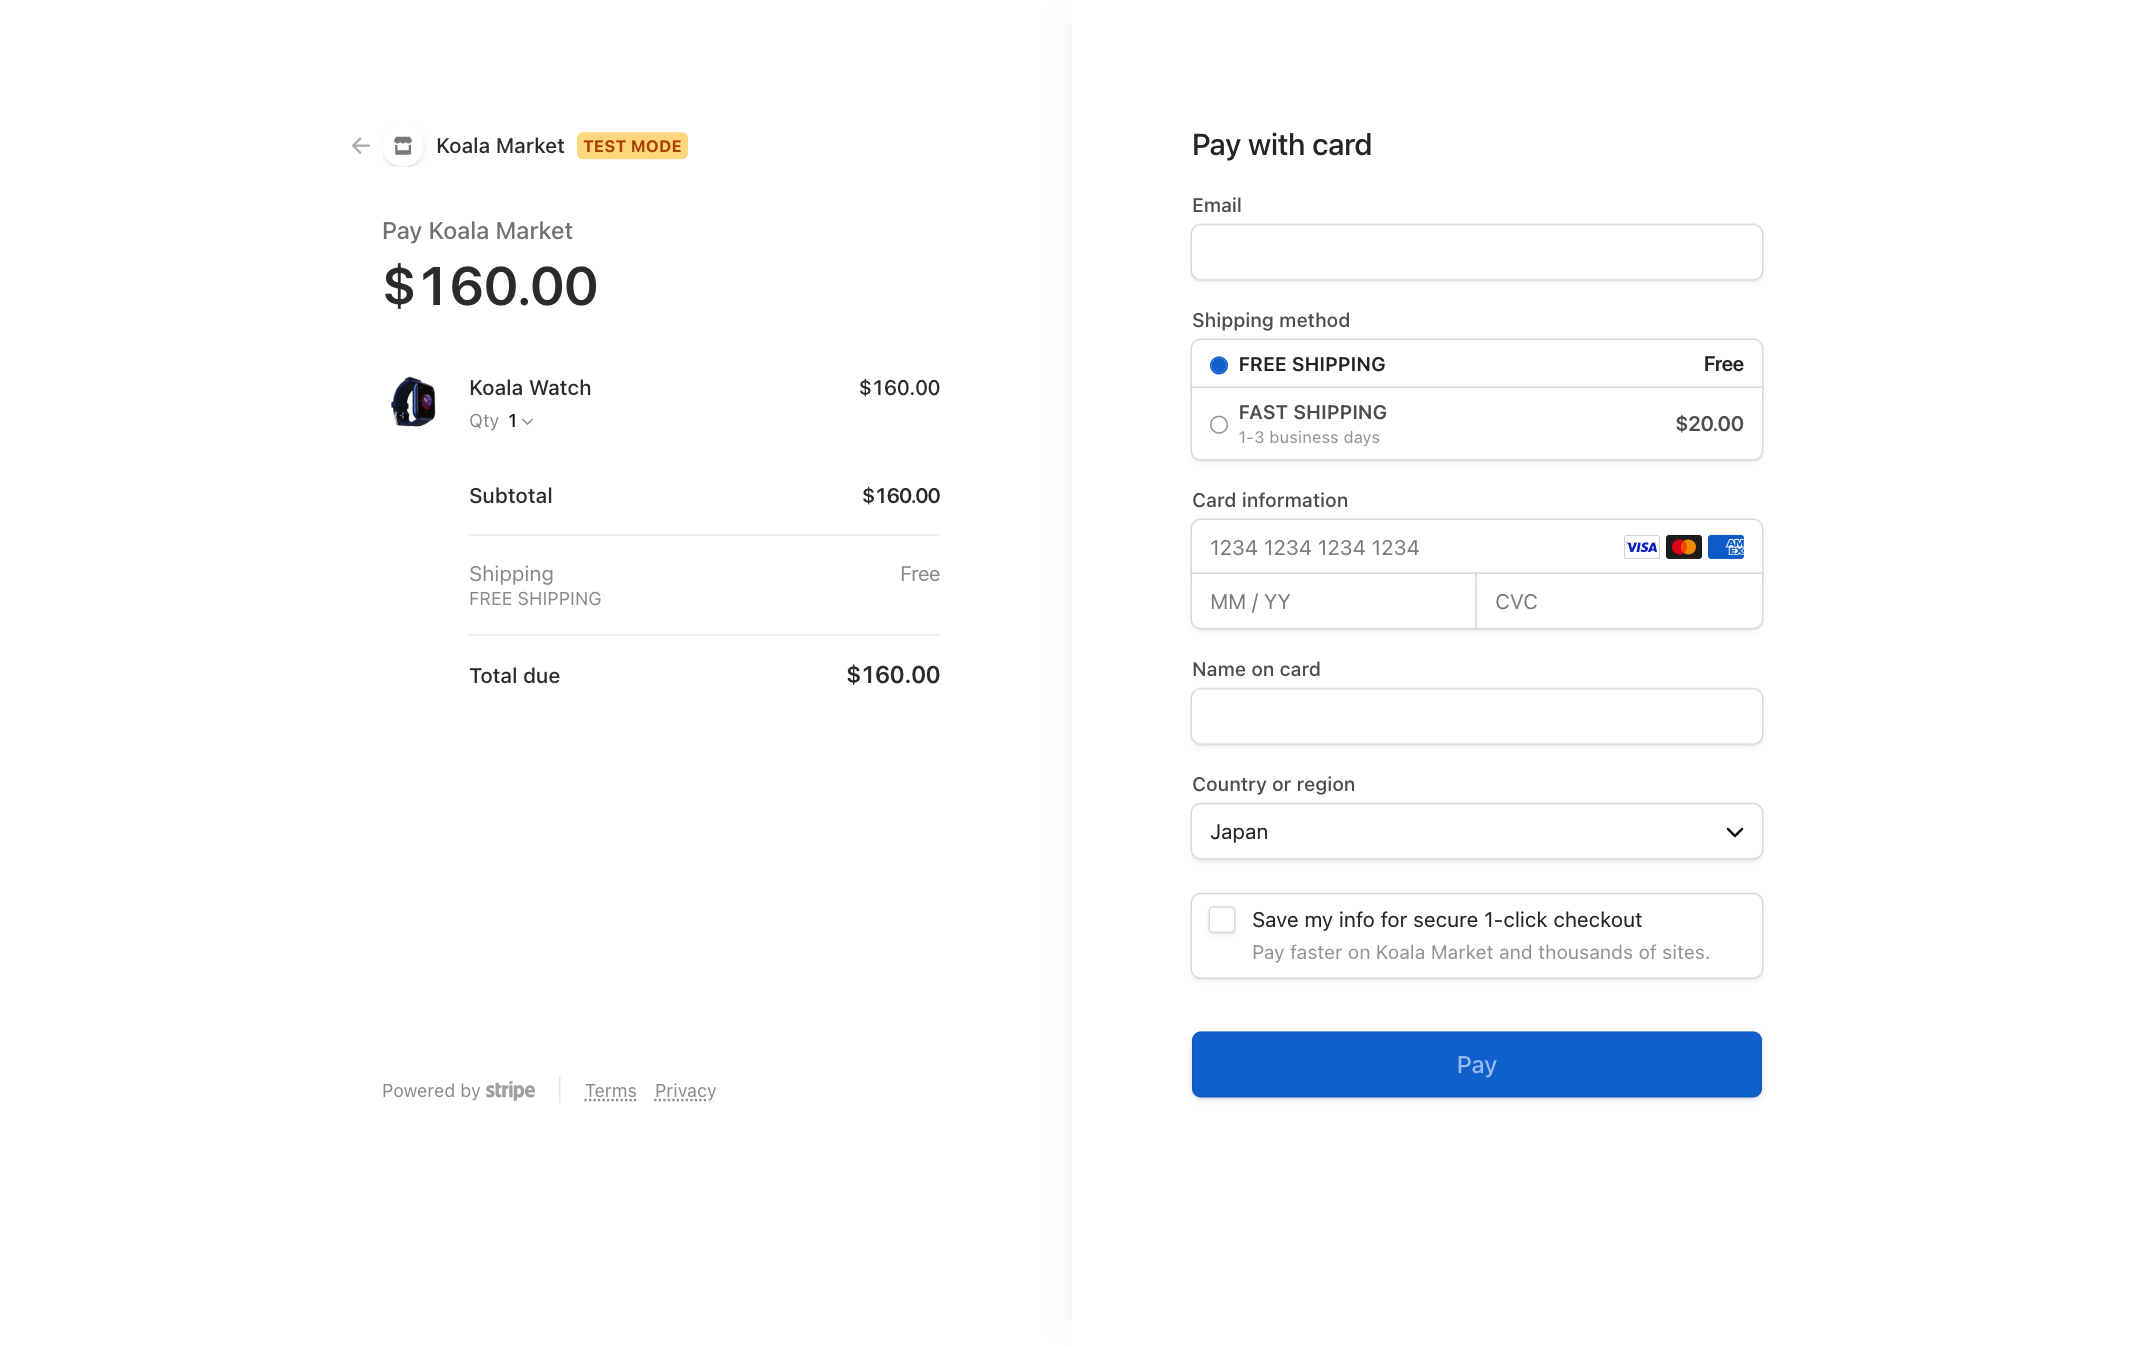Select the FAST SHIPPING radio option
The height and width of the screenshot is (1346, 2148).
click(x=1219, y=425)
